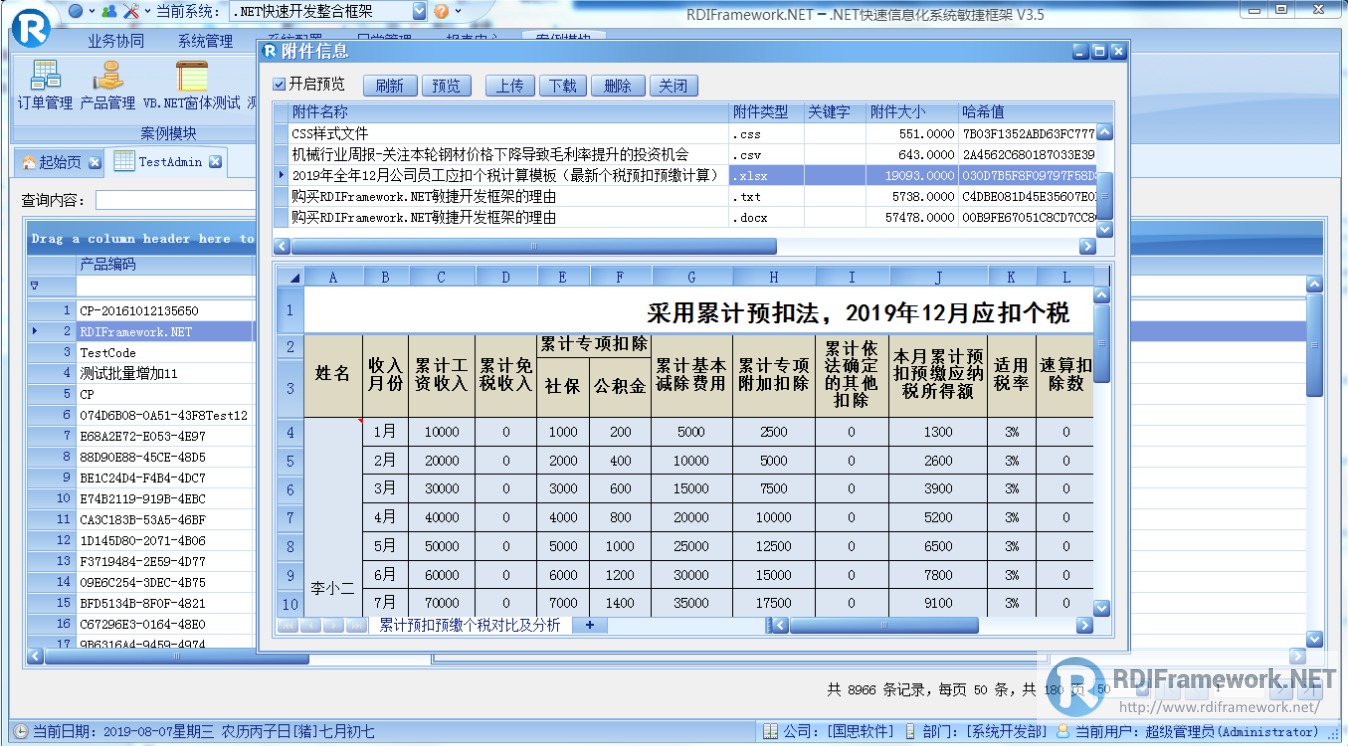Sort by 附件名称 column header
This screenshot has width=1348, height=746.
[509, 112]
